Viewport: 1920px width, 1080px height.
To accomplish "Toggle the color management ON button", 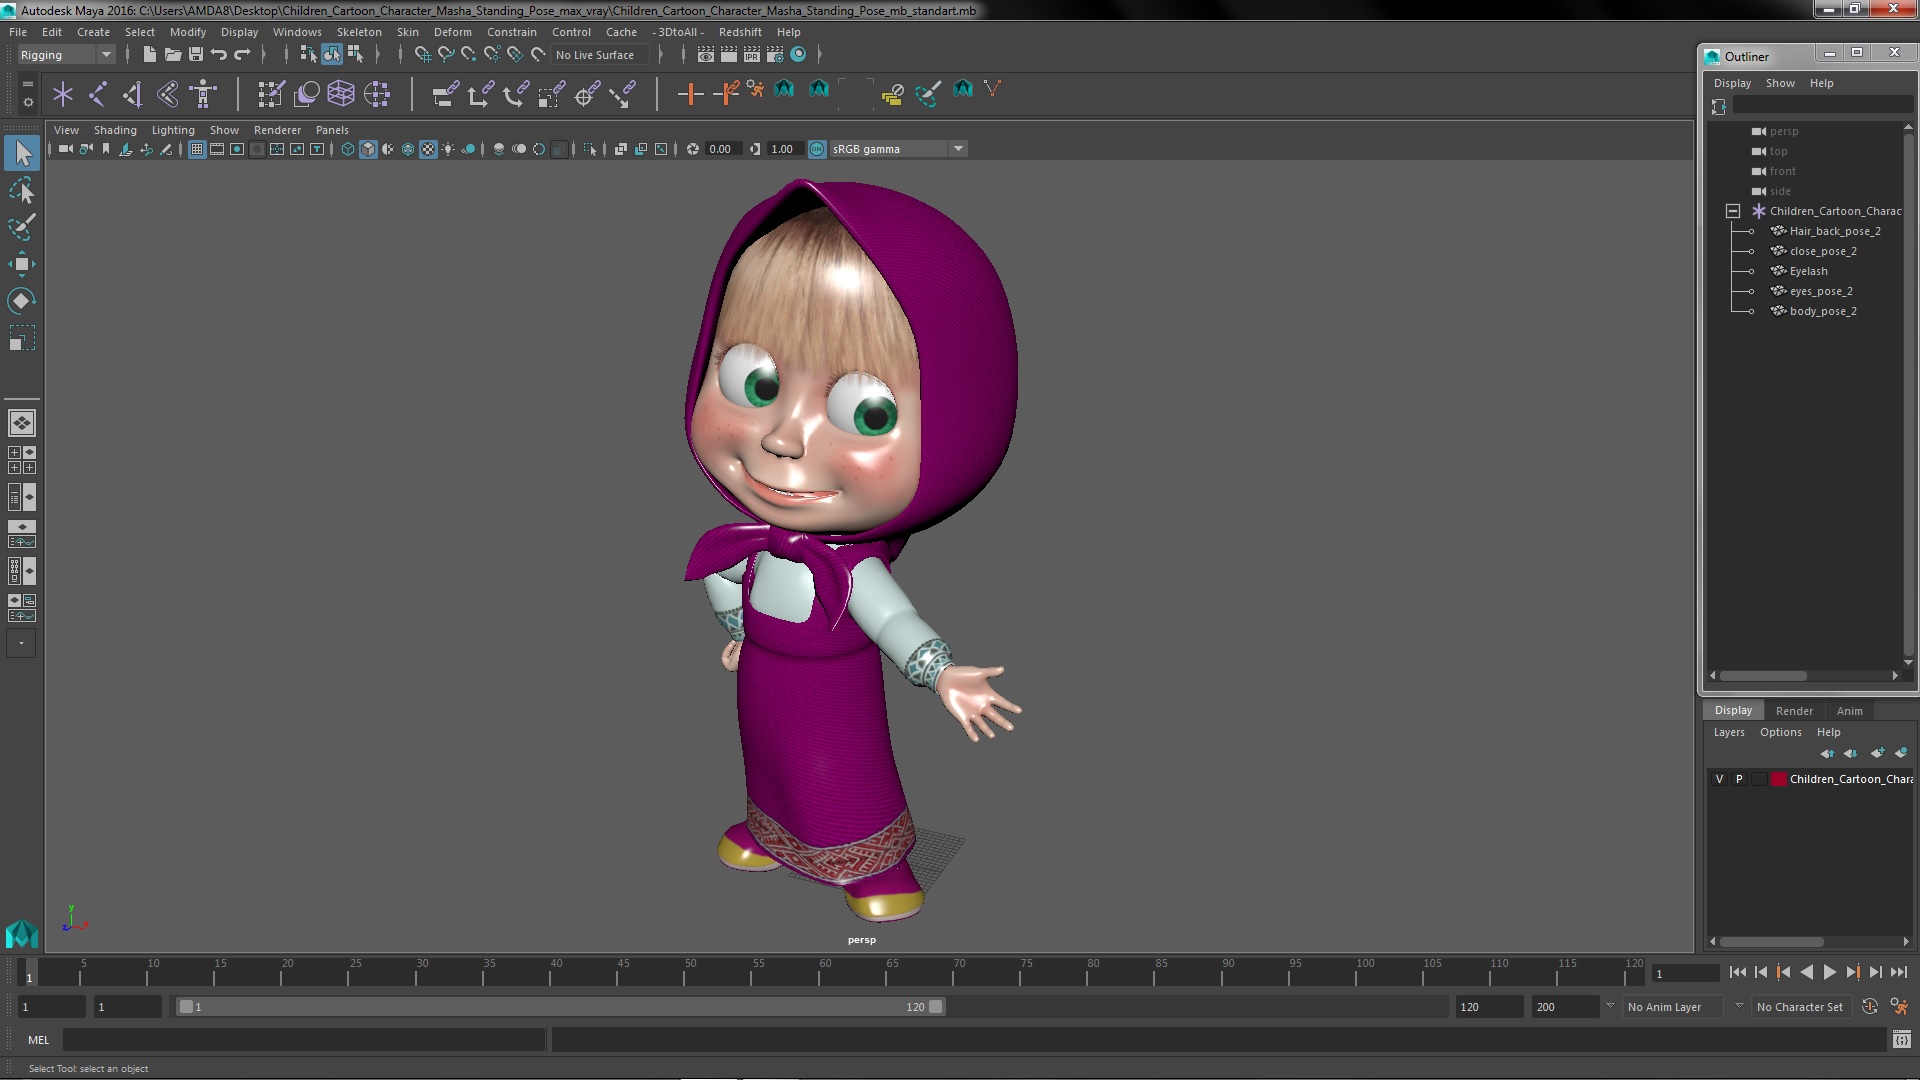I will click(x=817, y=149).
